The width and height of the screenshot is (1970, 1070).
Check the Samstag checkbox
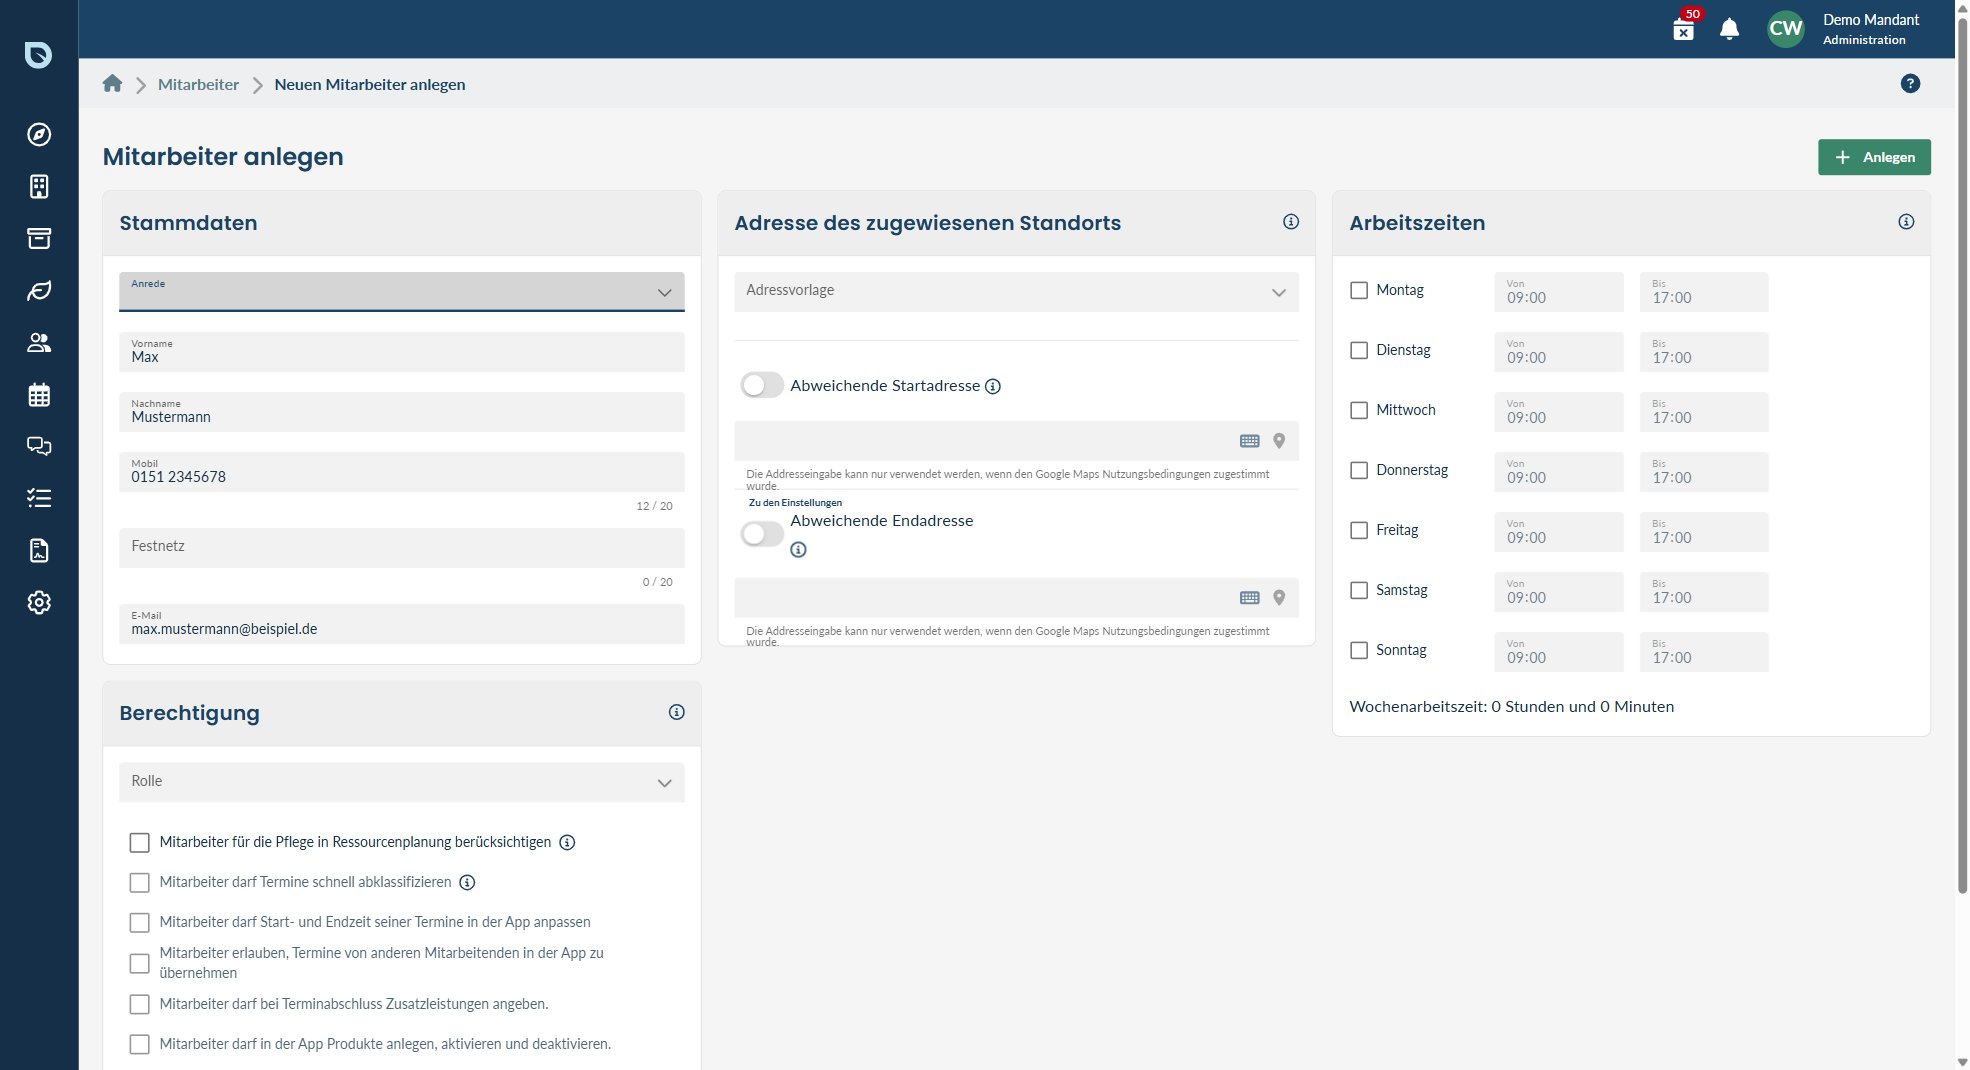[1359, 590]
